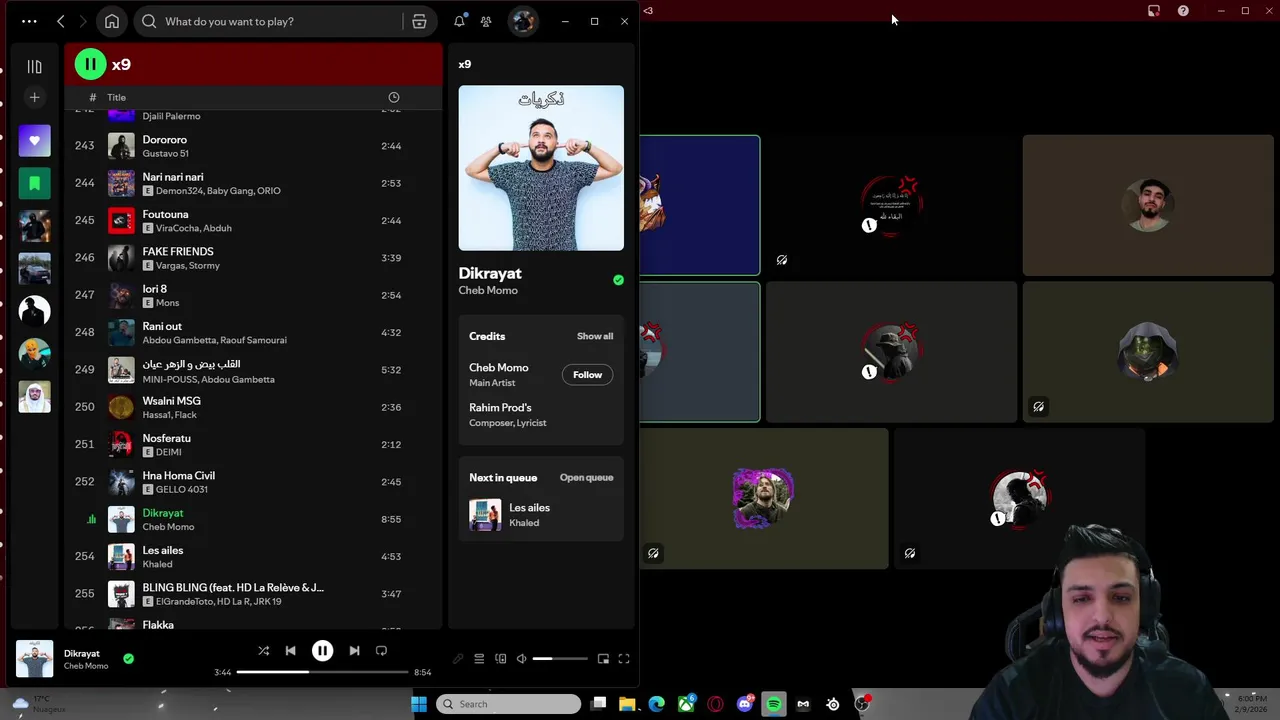Open Liked Songs in sidebar
Screen dimensions: 1280x720
click(34, 141)
